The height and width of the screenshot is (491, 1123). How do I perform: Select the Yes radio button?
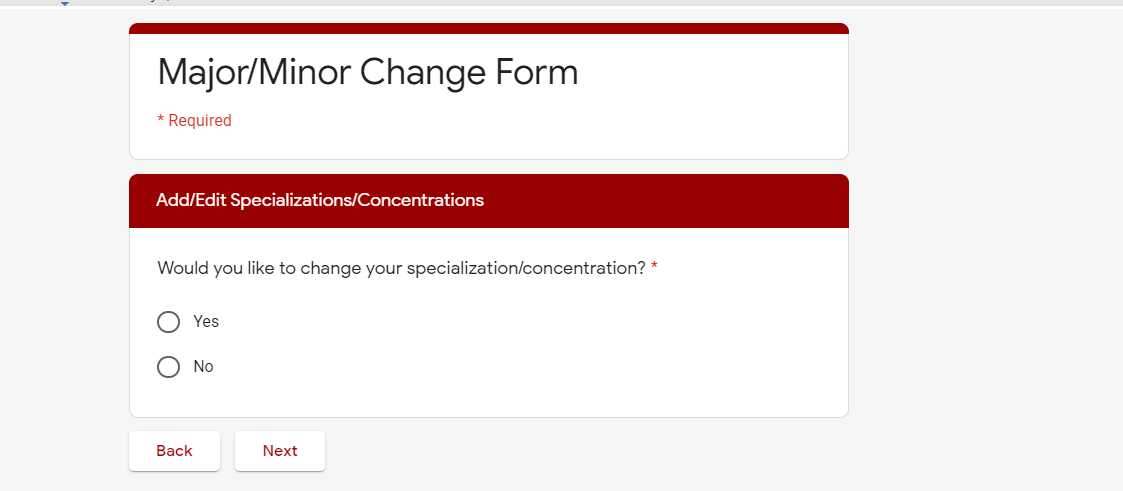click(x=168, y=322)
